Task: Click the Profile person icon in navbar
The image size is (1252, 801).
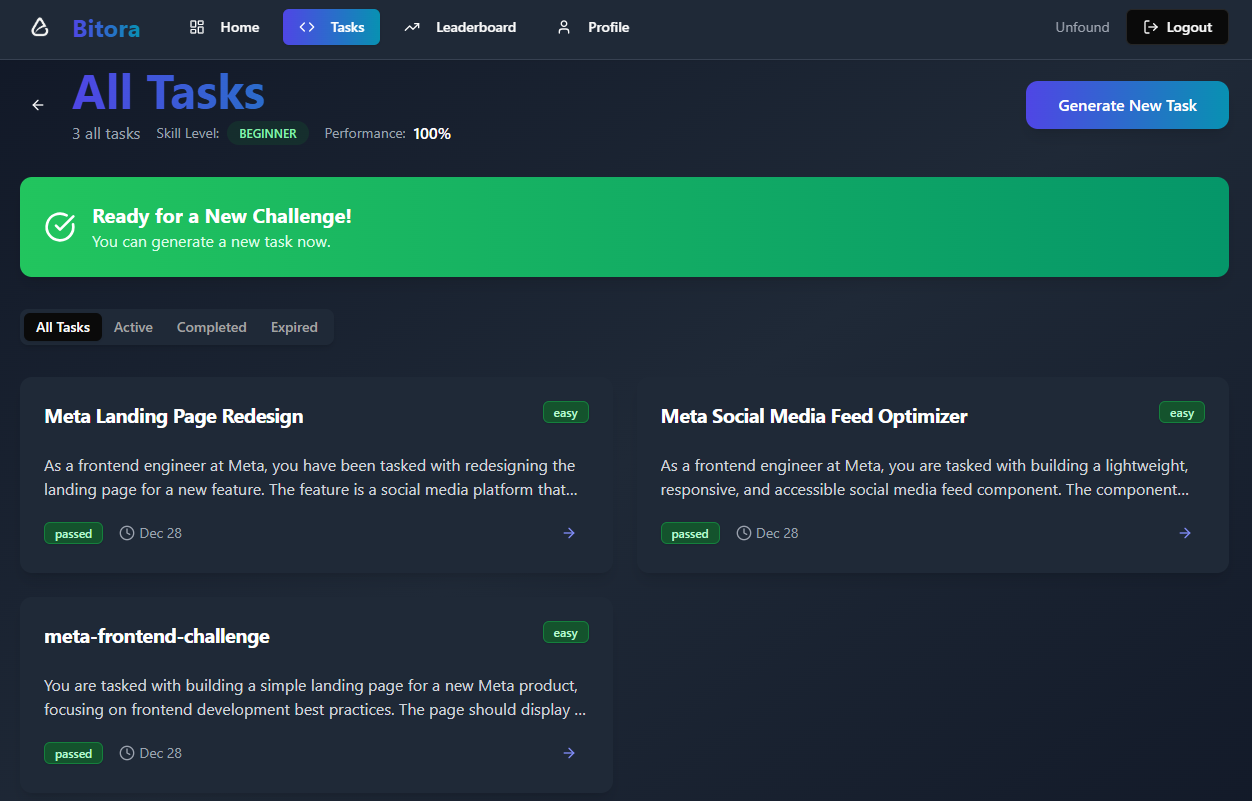Action: pyautogui.click(x=564, y=27)
